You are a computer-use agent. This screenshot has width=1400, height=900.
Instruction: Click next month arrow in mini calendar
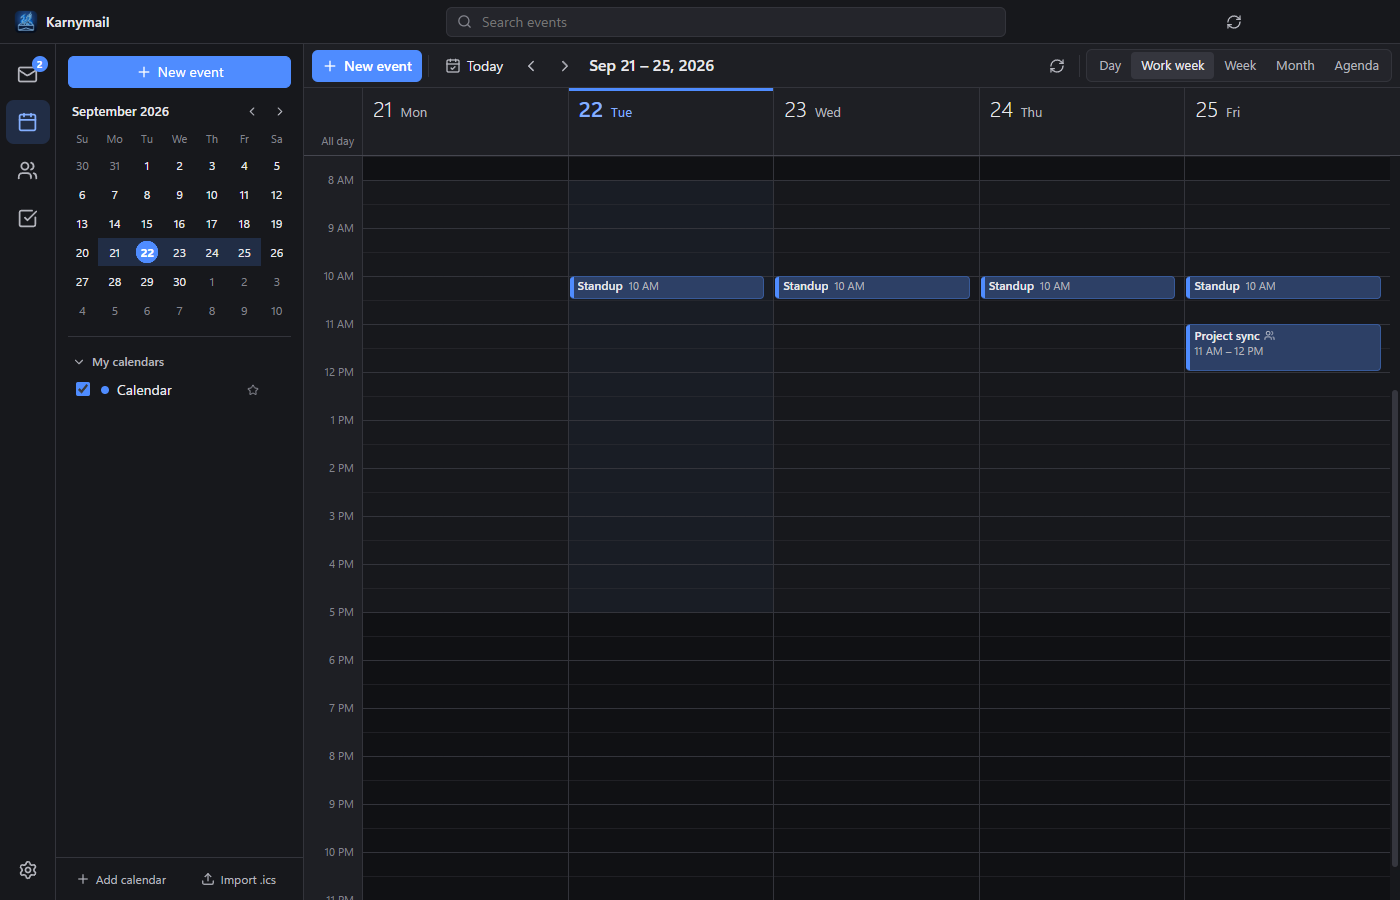coord(280,112)
